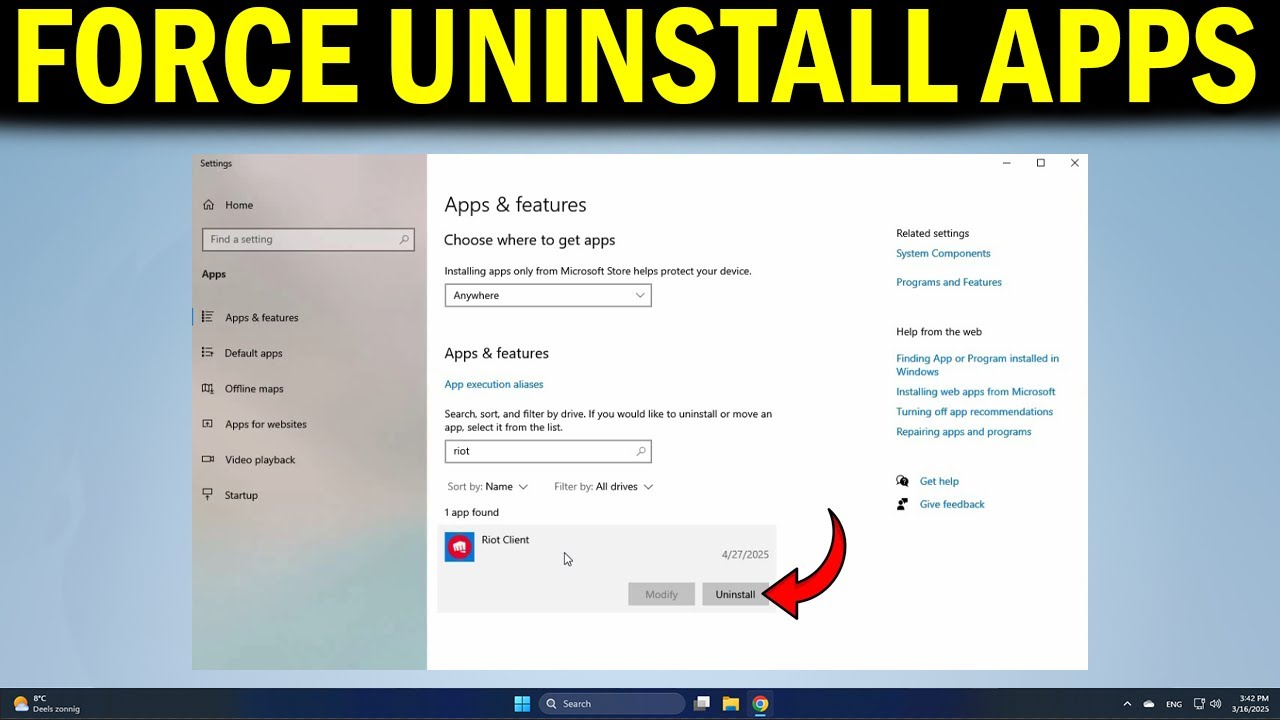Open Repairing apps and programs link

click(x=964, y=432)
